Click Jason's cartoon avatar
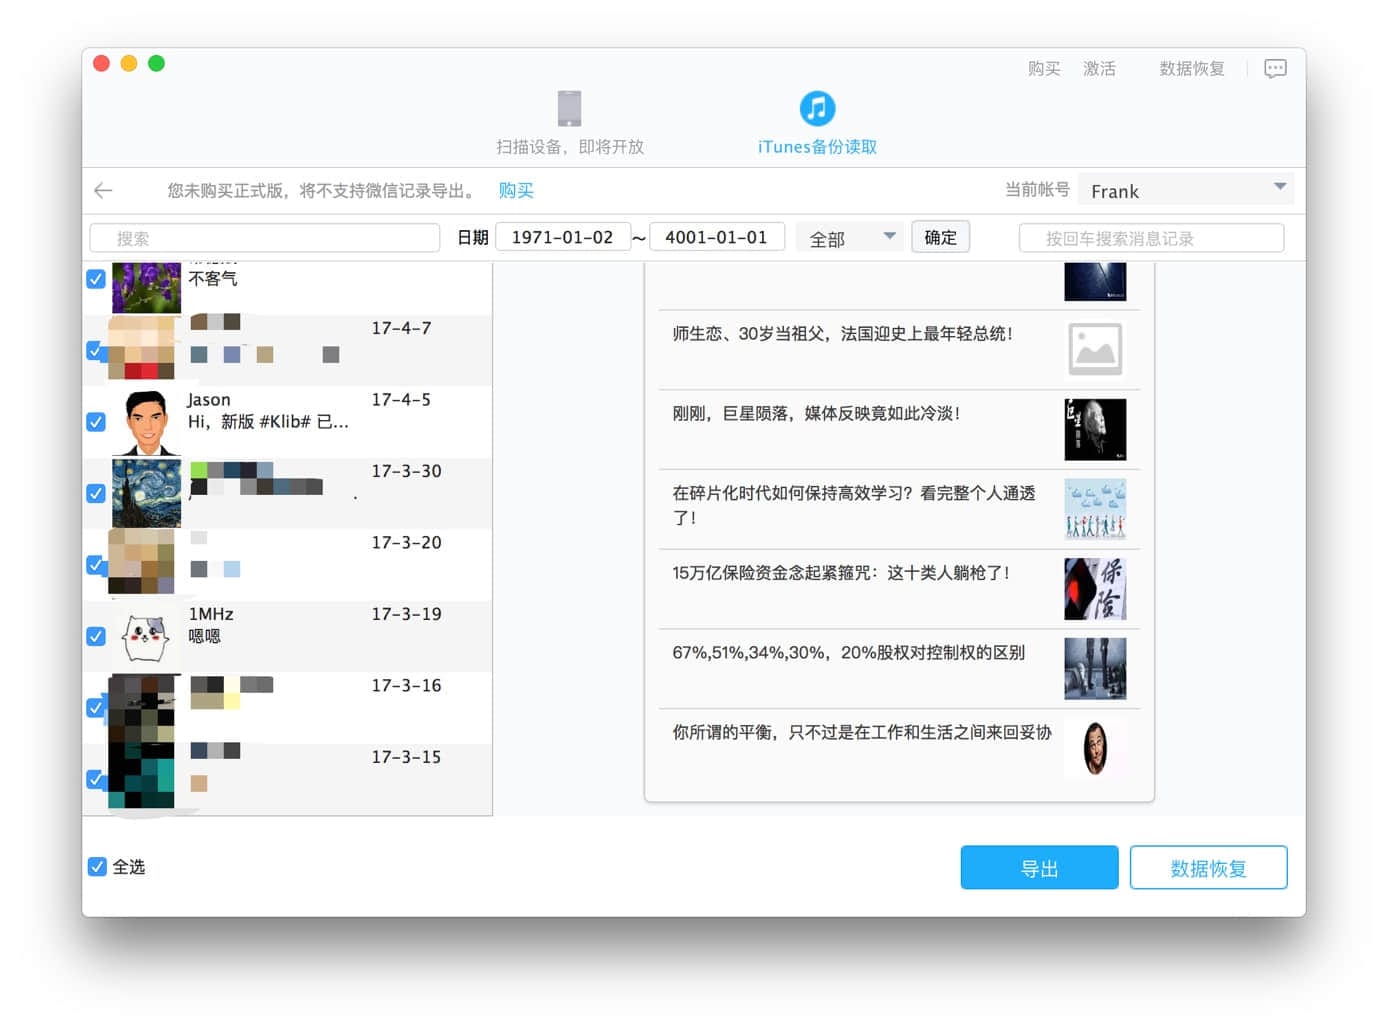 coord(147,422)
